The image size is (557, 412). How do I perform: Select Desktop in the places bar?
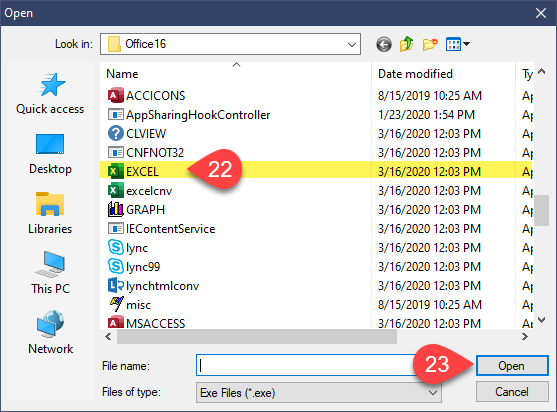point(50,154)
